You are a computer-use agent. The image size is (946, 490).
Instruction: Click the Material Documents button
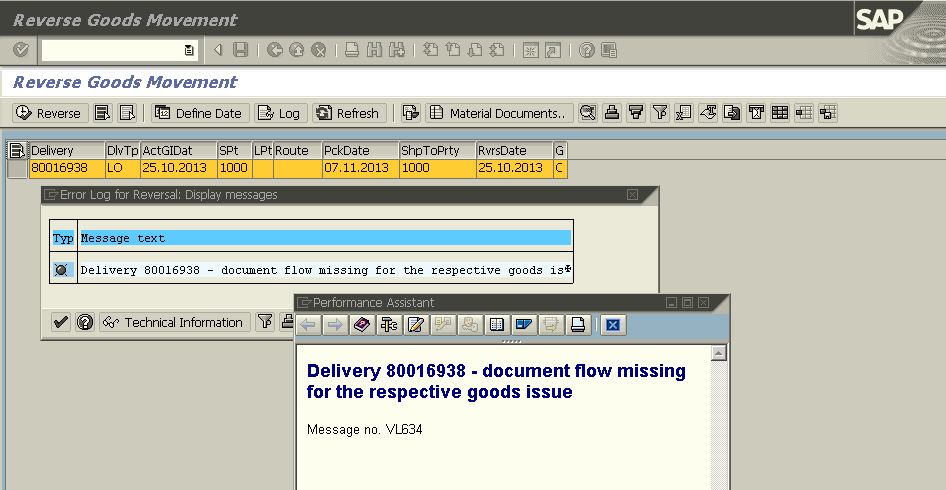pyautogui.click(x=499, y=113)
